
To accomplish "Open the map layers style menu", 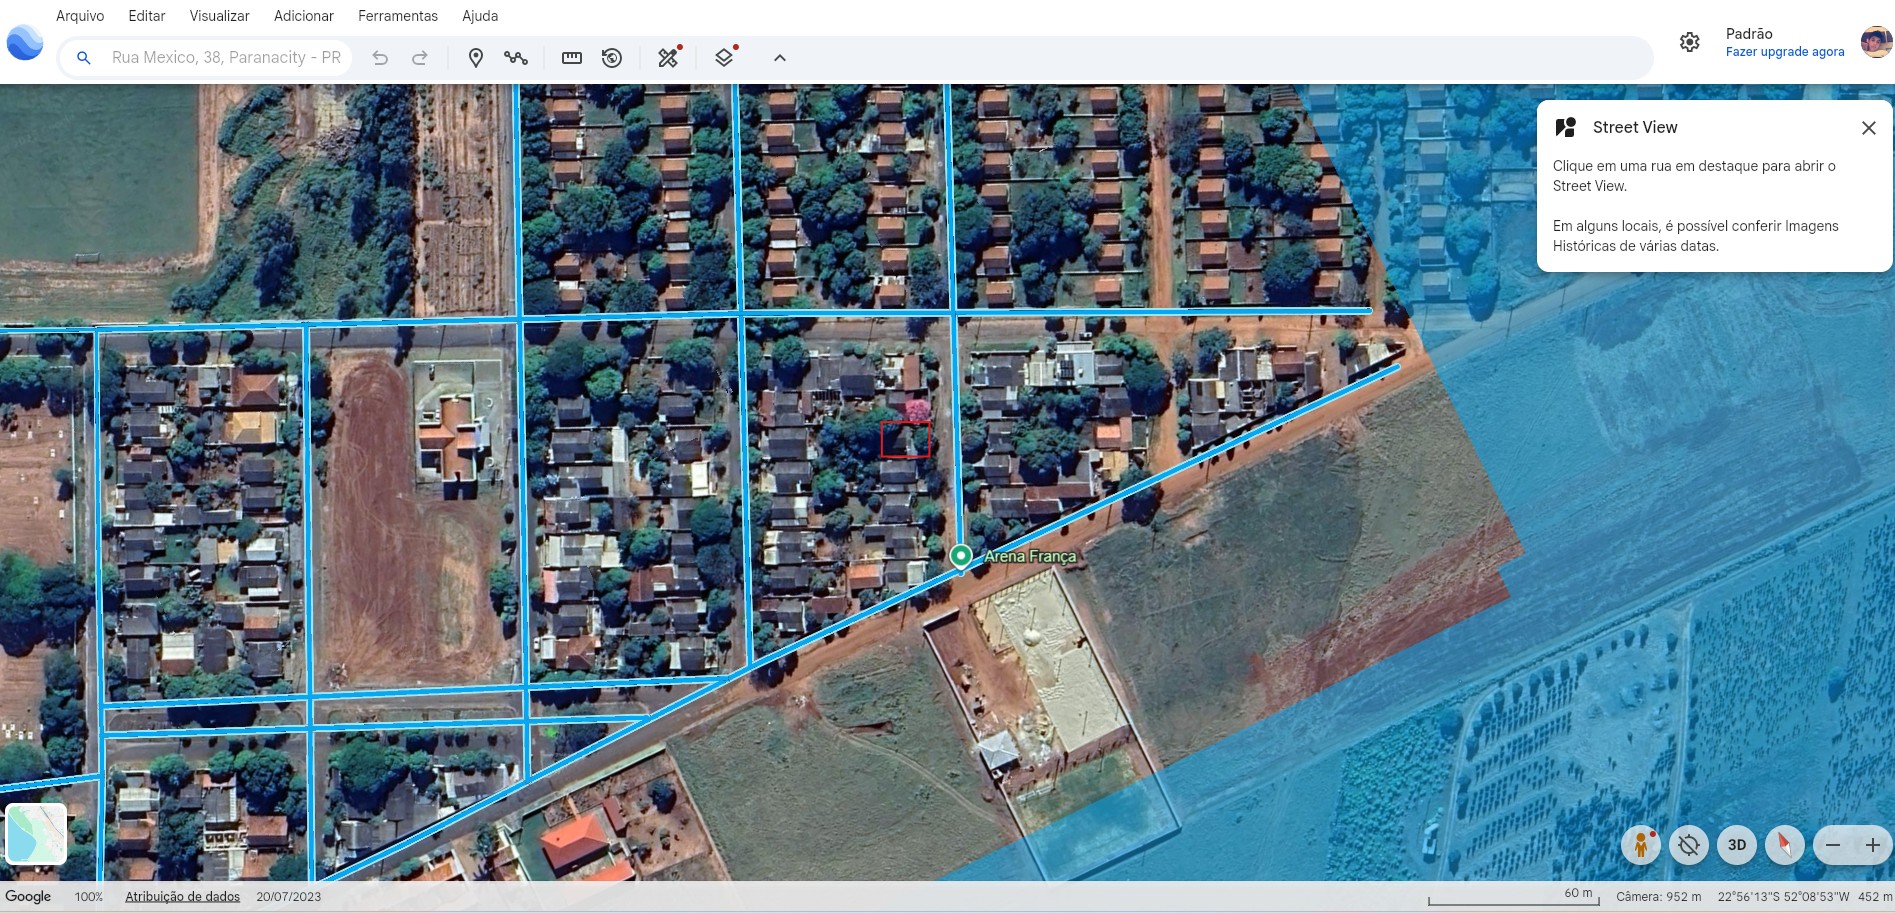I will pyautogui.click(x=724, y=58).
